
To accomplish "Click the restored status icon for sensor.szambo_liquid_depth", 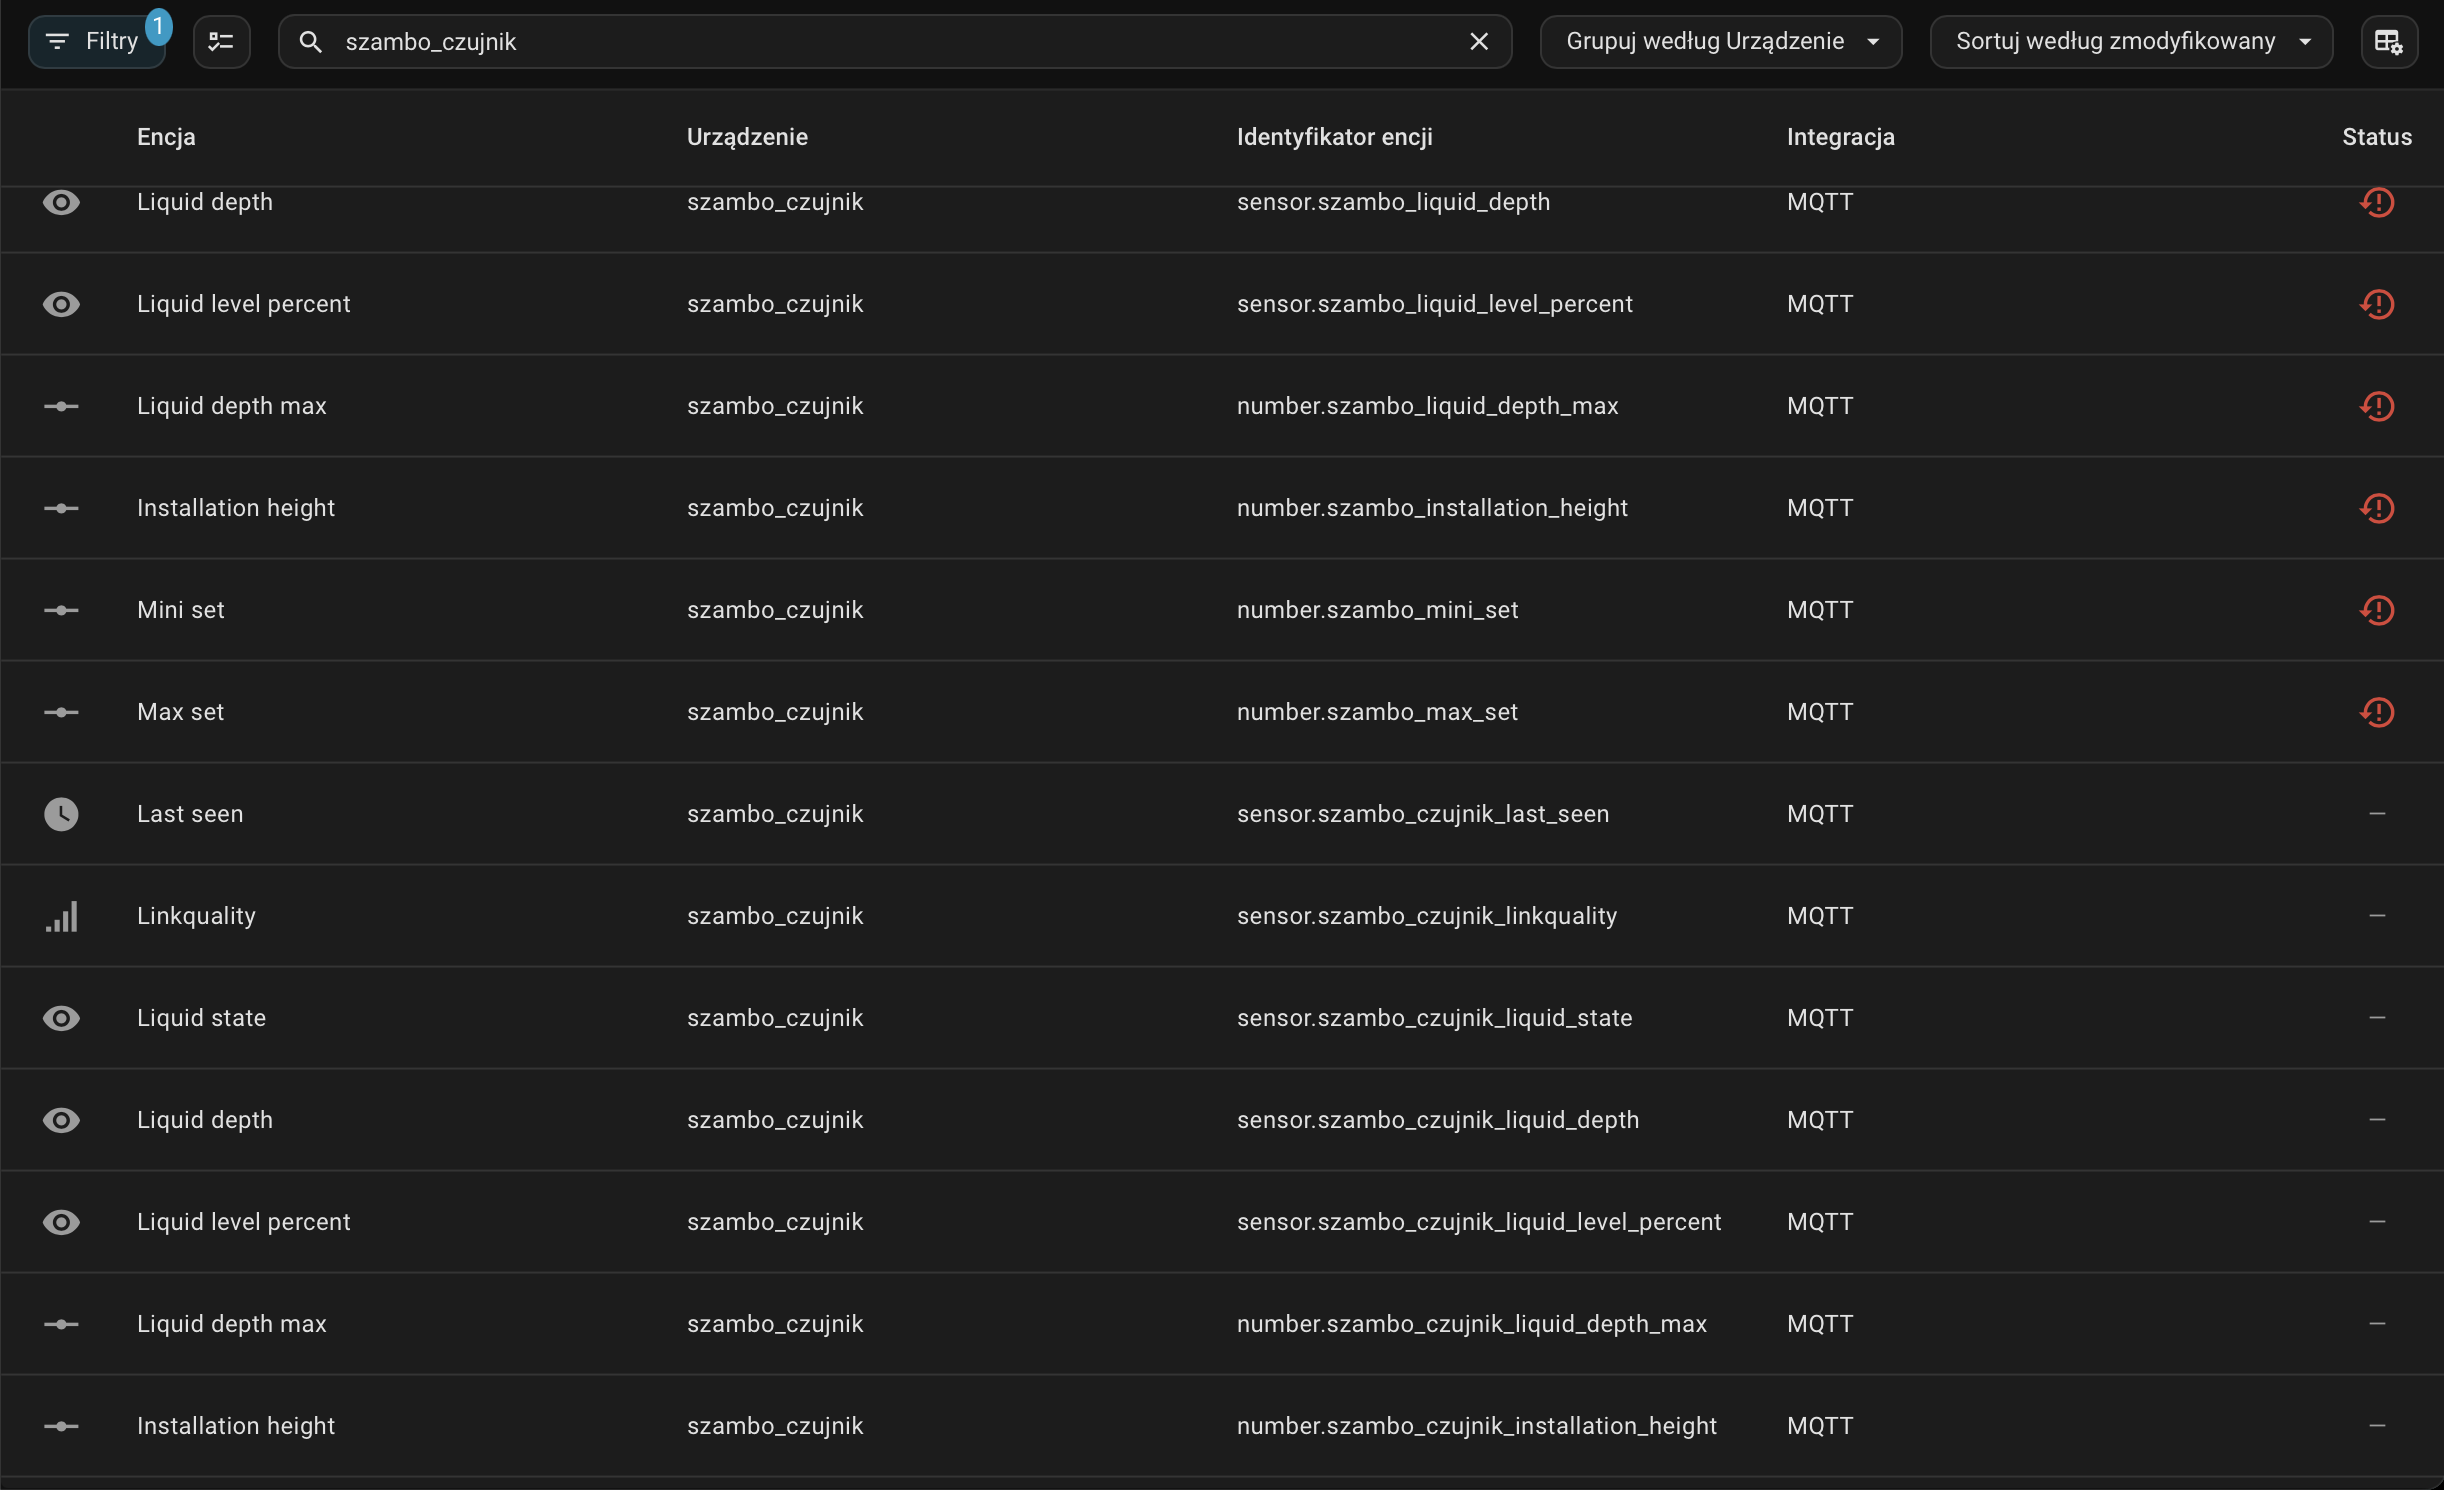I will tap(2376, 202).
